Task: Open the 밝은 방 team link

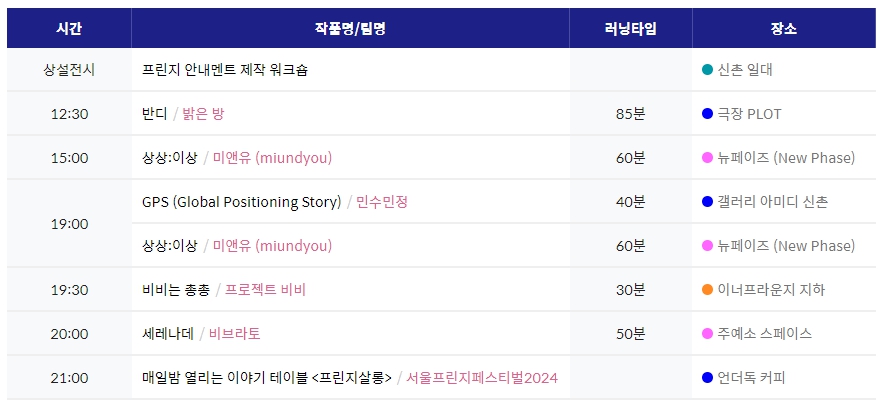Action: tap(203, 114)
